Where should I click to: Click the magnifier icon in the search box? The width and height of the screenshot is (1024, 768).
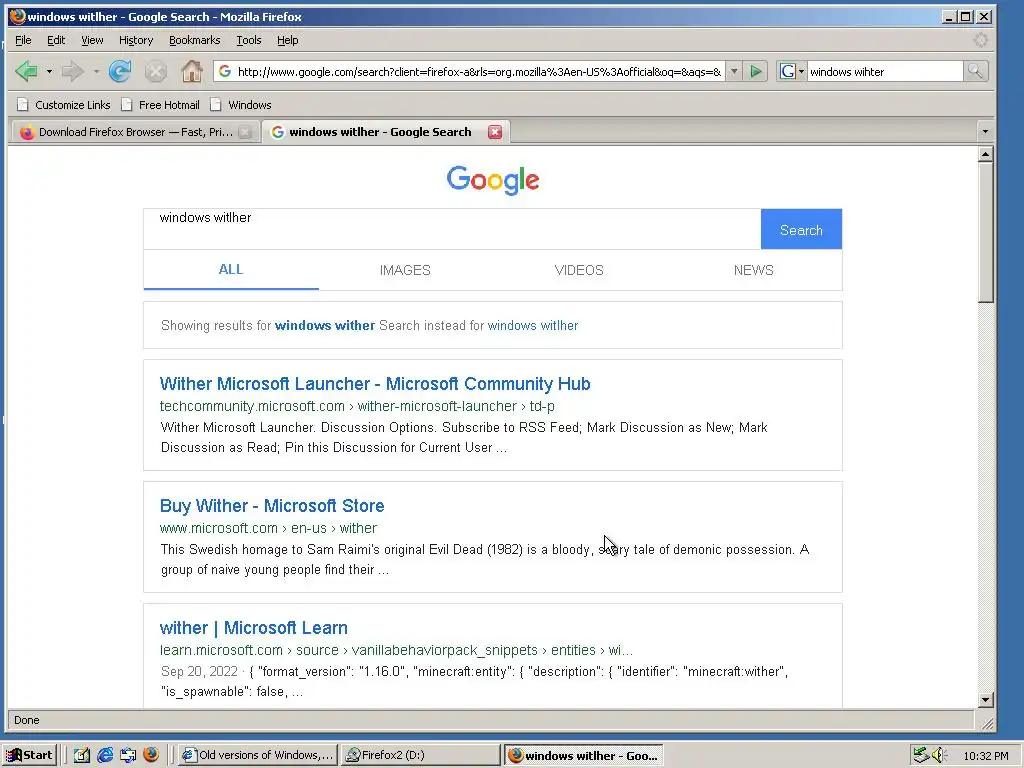(975, 71)
